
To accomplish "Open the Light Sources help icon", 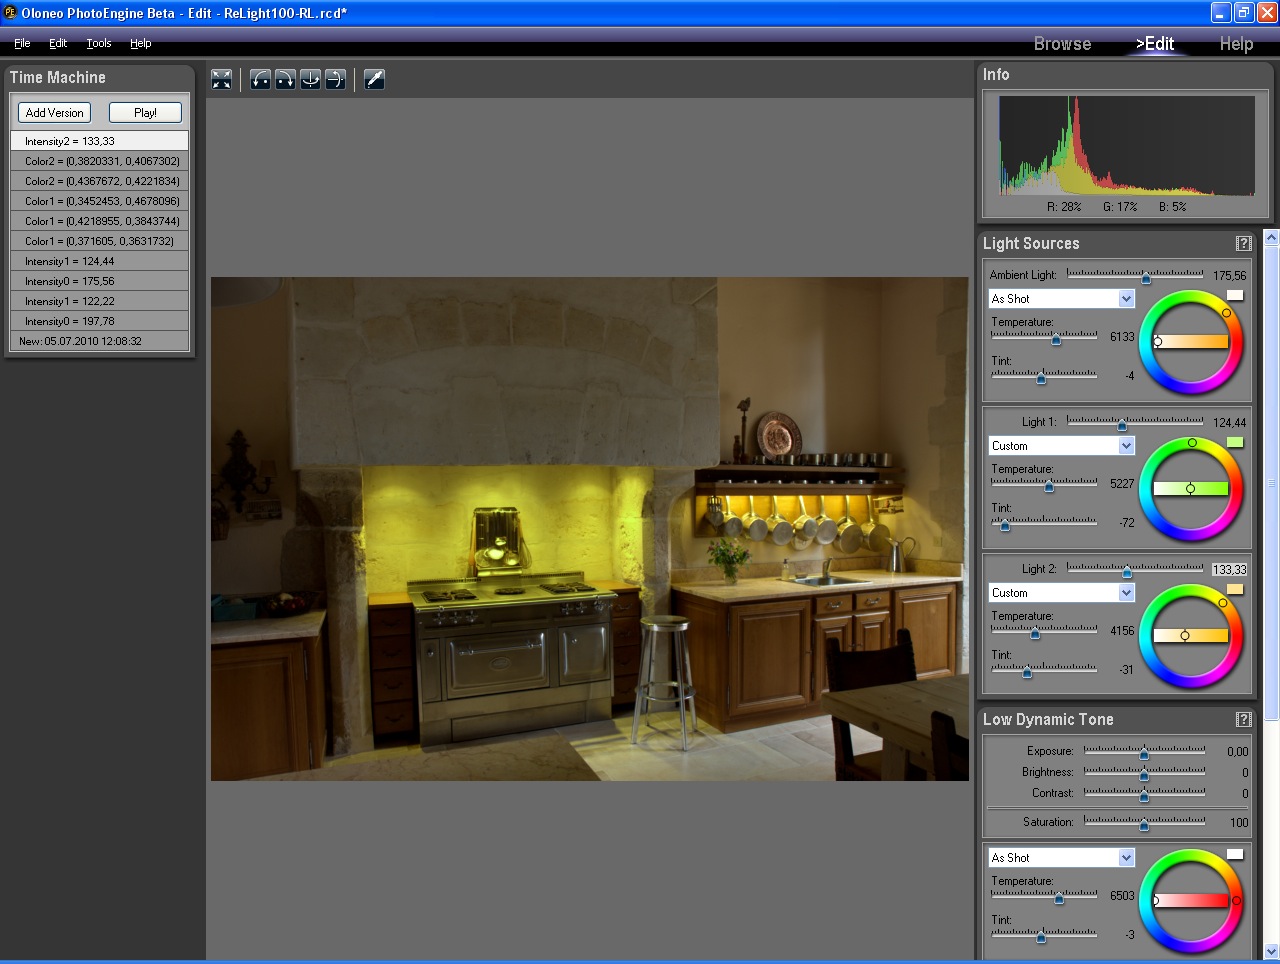I will coord(1243,243).
